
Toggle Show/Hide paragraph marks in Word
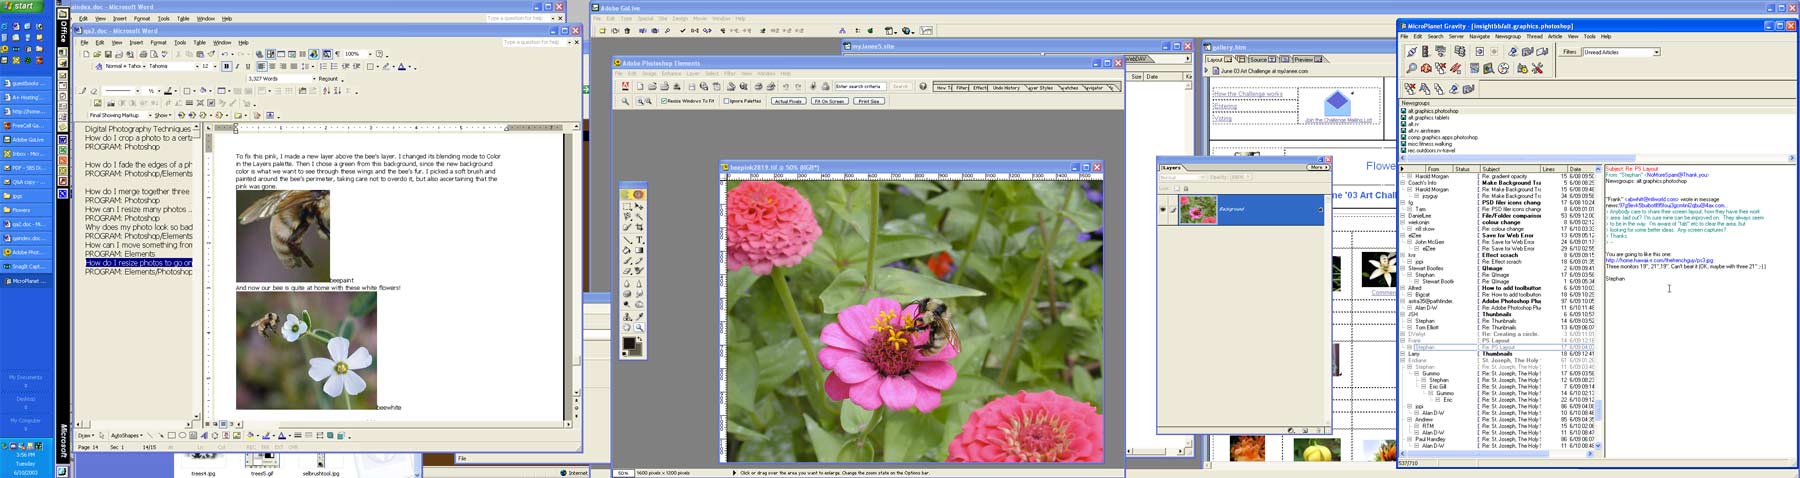338,54
